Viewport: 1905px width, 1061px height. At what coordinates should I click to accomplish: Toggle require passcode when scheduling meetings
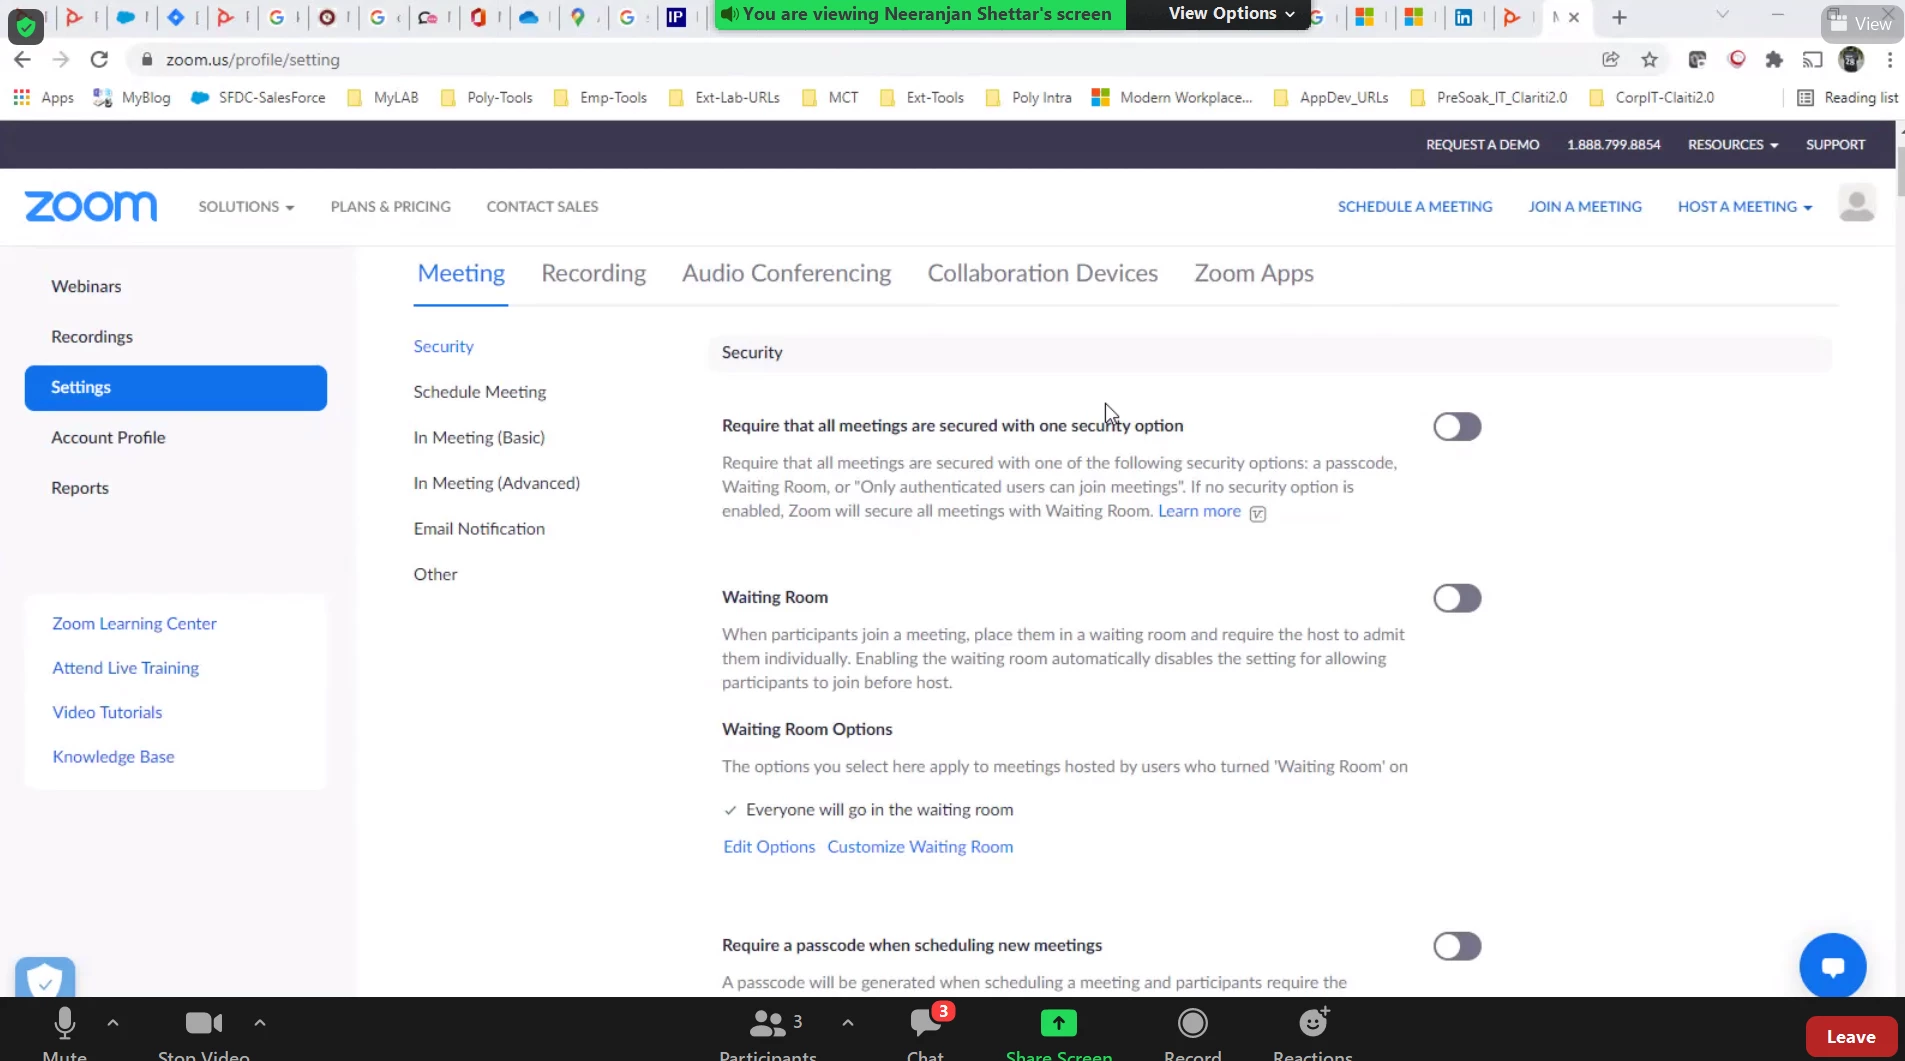pyautogui.click(x=1457, y=946)
